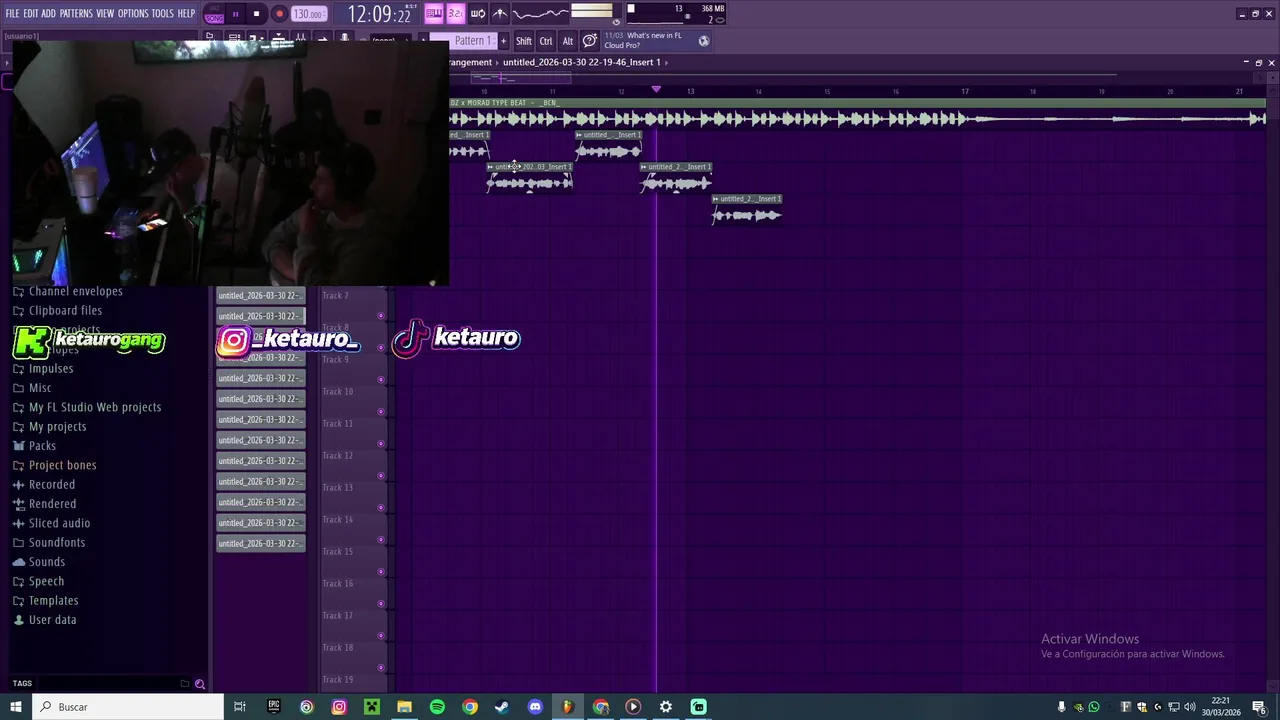Click the red Record button
This screenshot has width=1280, height=720.
279,14
